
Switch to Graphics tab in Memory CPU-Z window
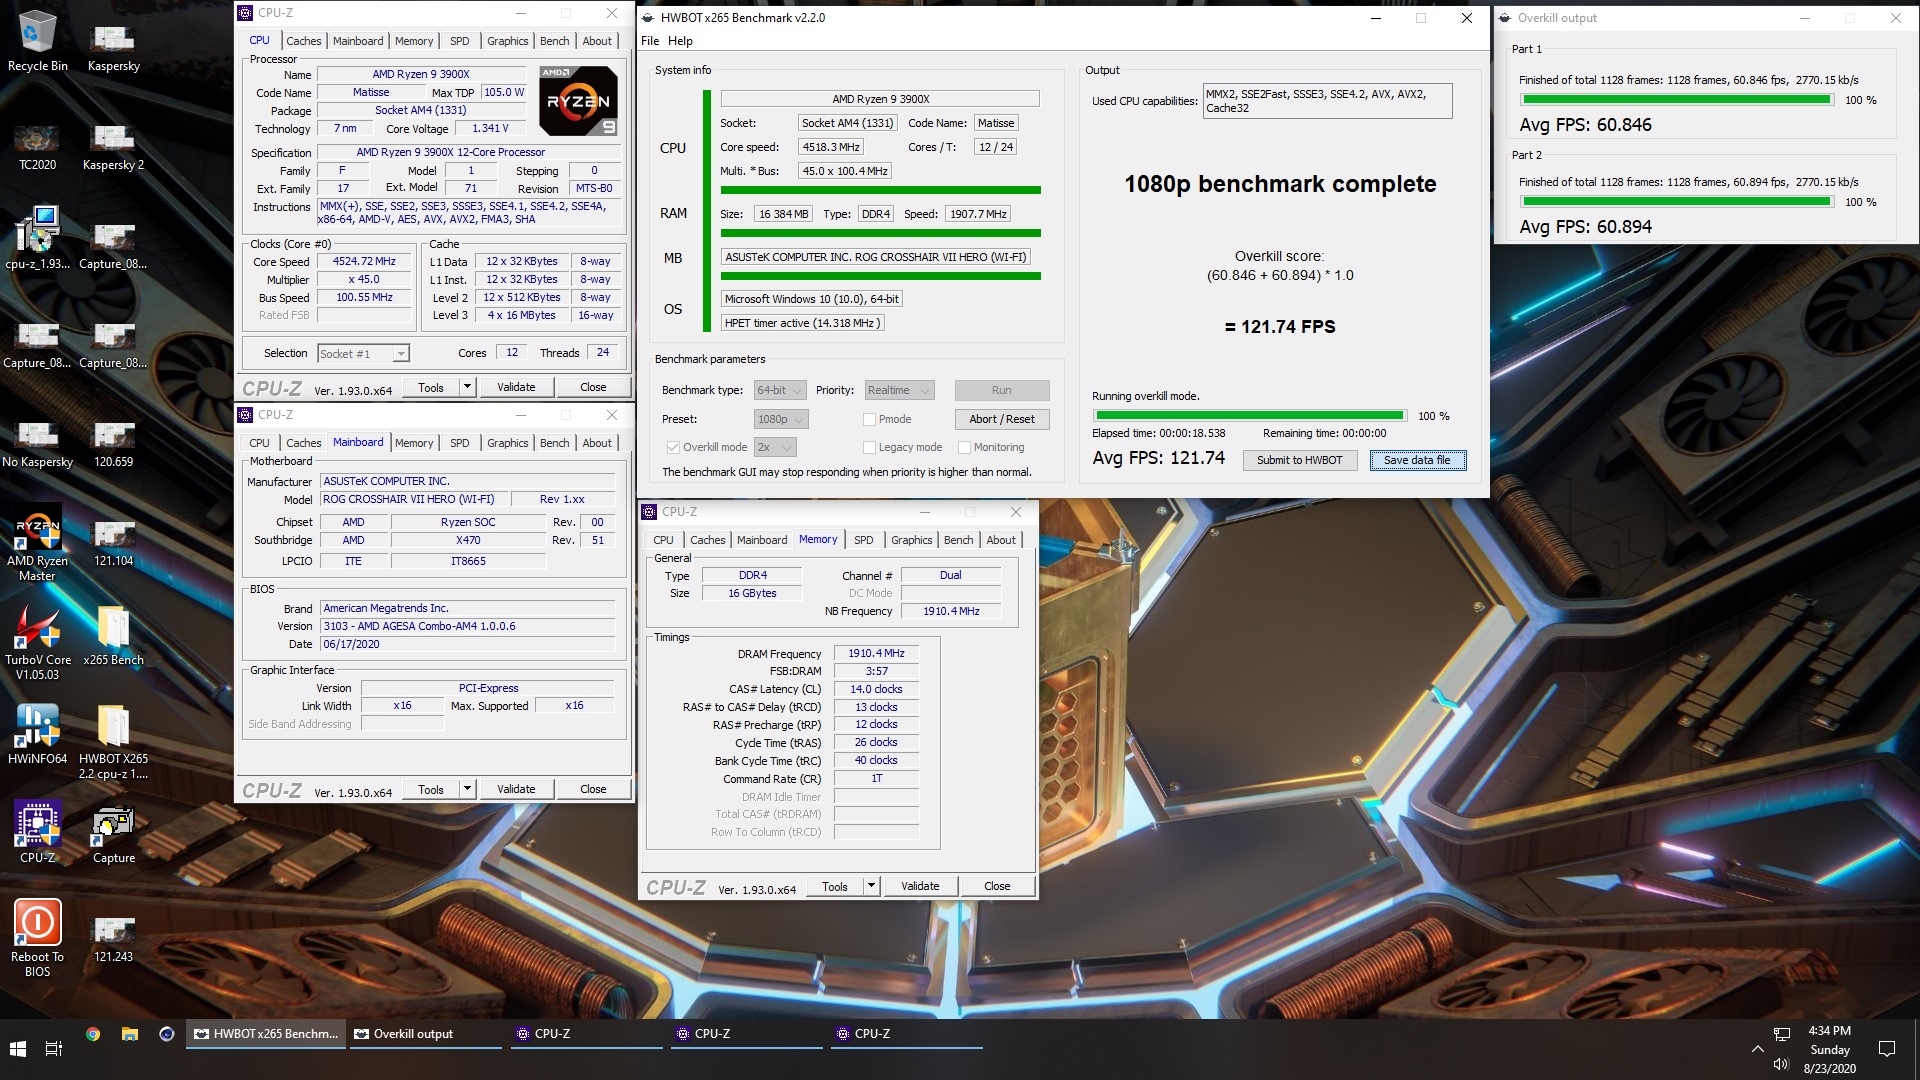point(911,540)
